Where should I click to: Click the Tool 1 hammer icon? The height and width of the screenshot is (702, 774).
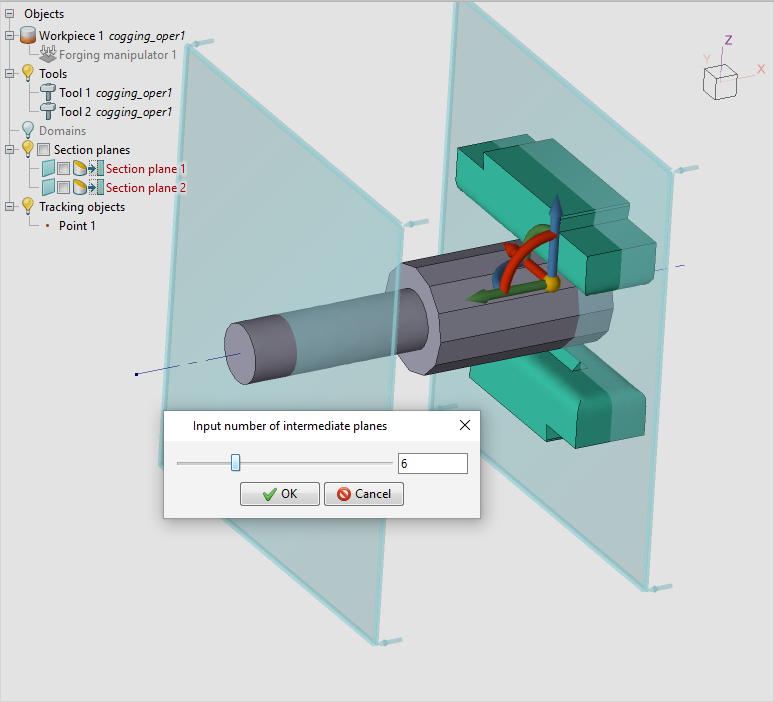tap(47, 93)
